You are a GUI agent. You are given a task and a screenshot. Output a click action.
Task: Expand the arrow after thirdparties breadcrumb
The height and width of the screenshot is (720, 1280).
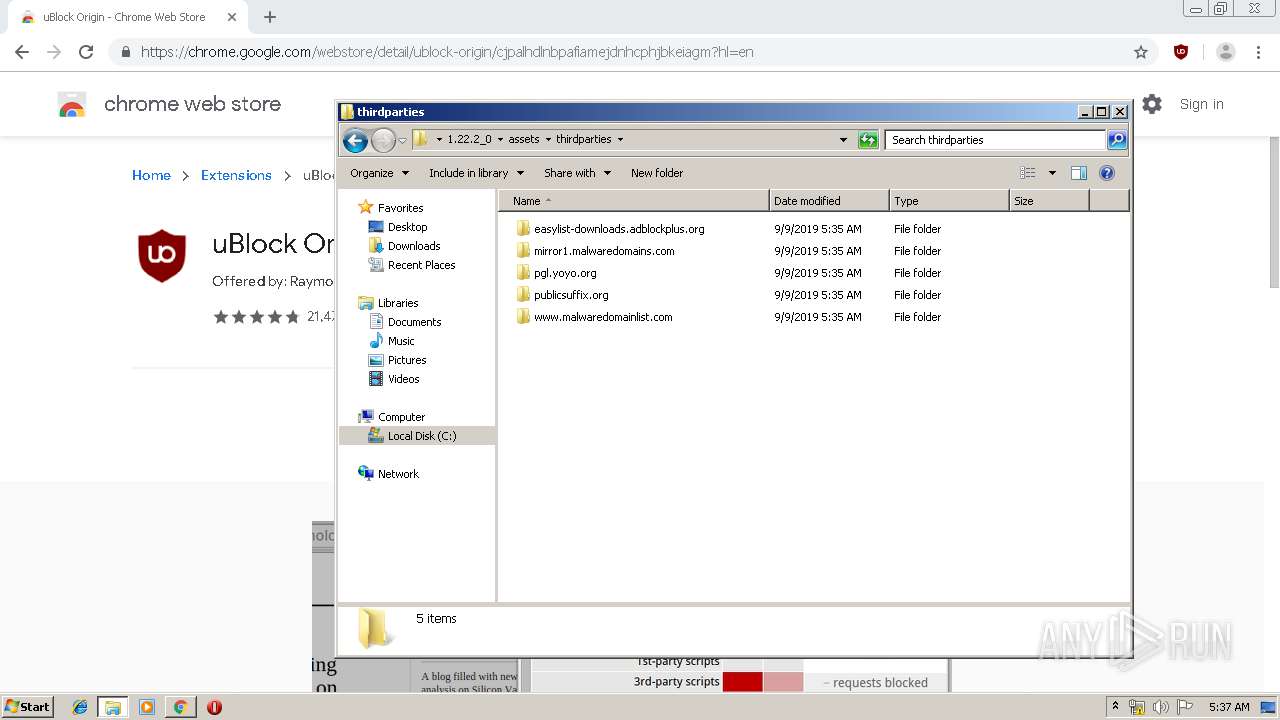click(x=620, y=140)
